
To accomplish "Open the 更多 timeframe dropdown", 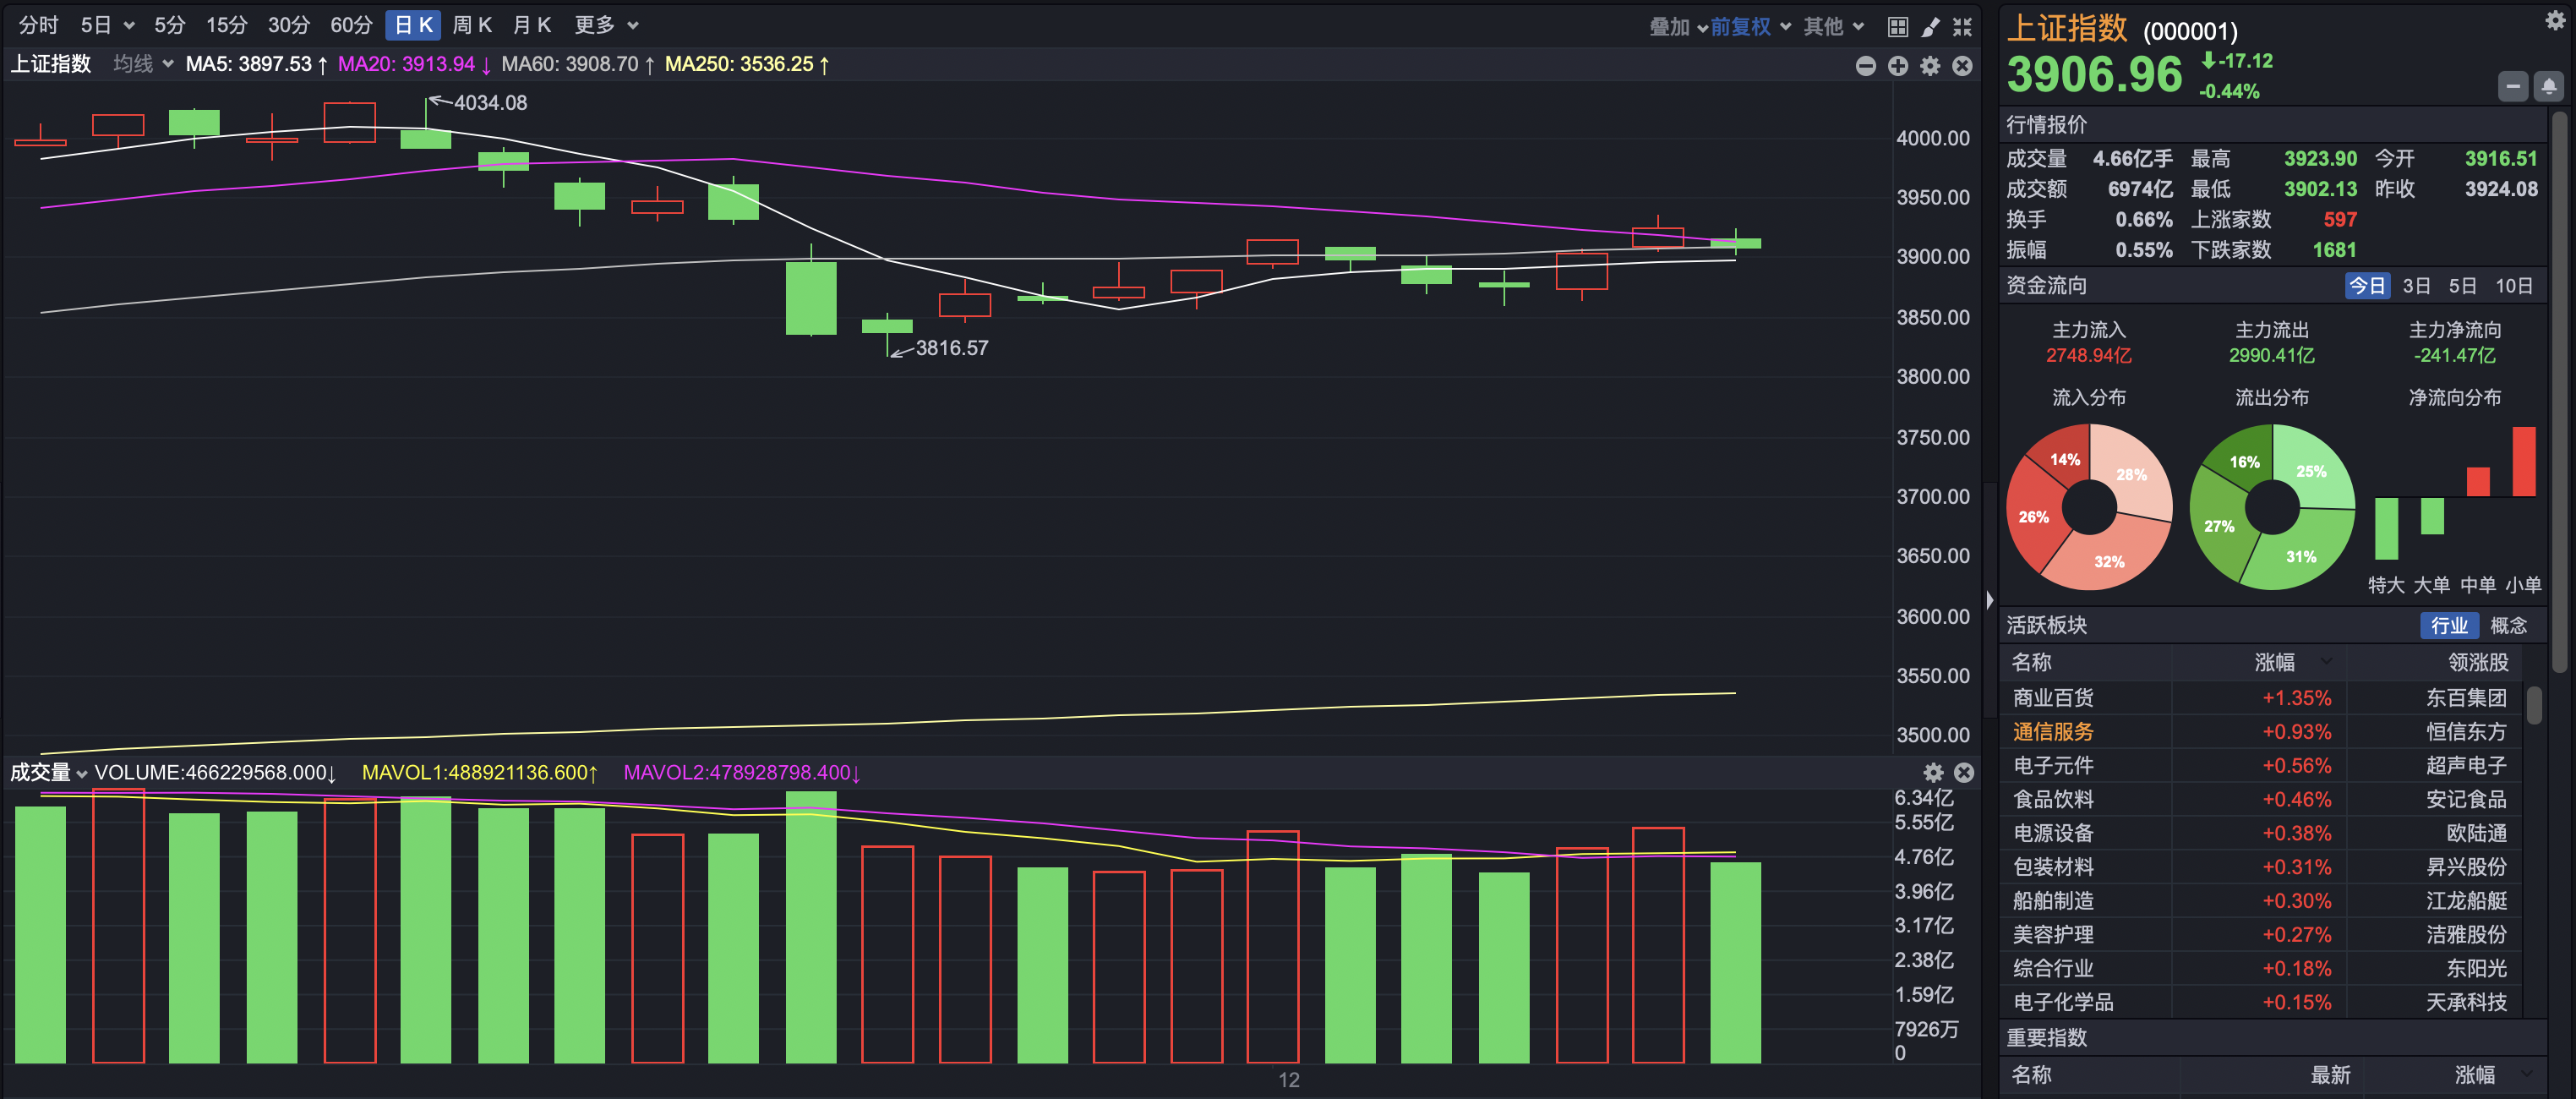I will tap(605, 25).
